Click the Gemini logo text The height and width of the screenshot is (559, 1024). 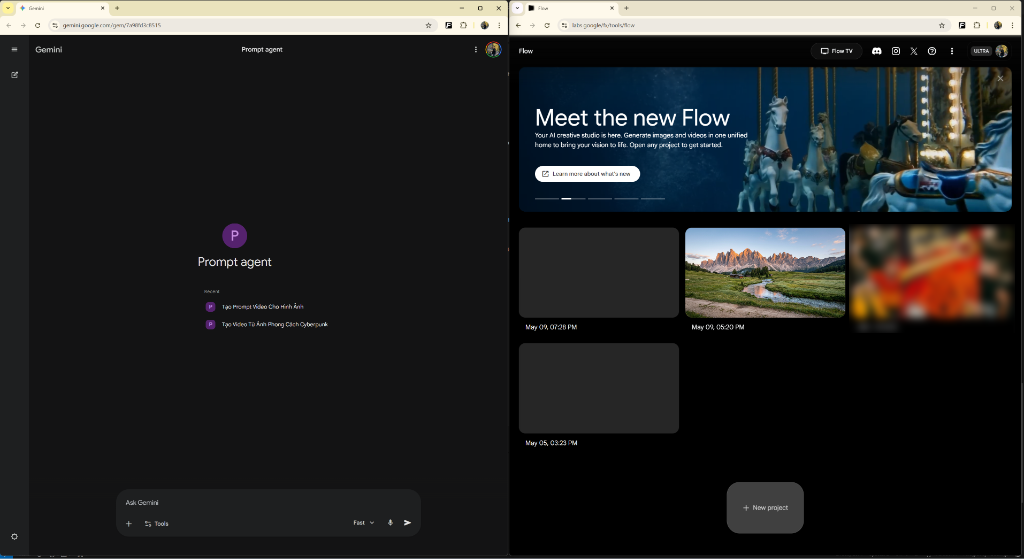pyautogui.click(x=49, y=50)
